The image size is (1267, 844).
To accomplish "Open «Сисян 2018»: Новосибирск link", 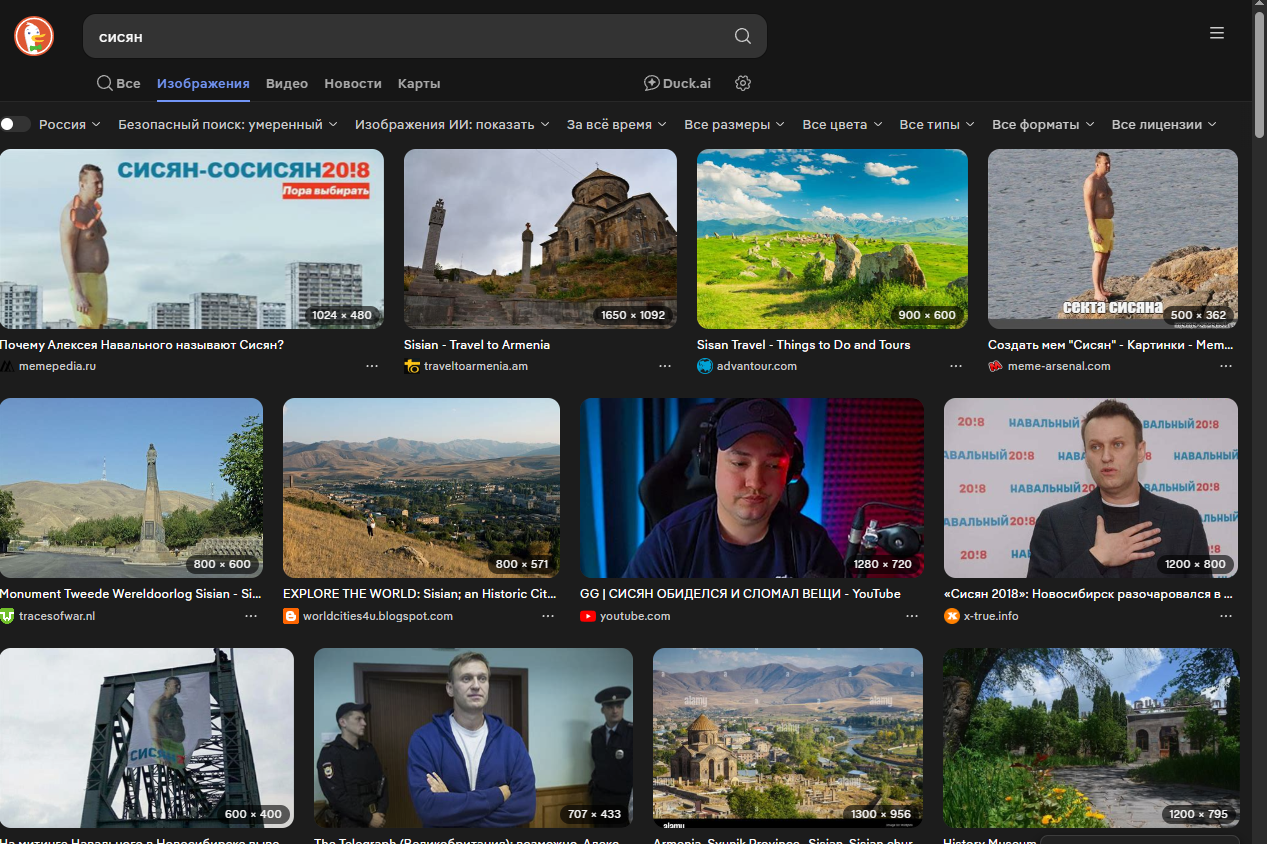I will point(1089,593).
